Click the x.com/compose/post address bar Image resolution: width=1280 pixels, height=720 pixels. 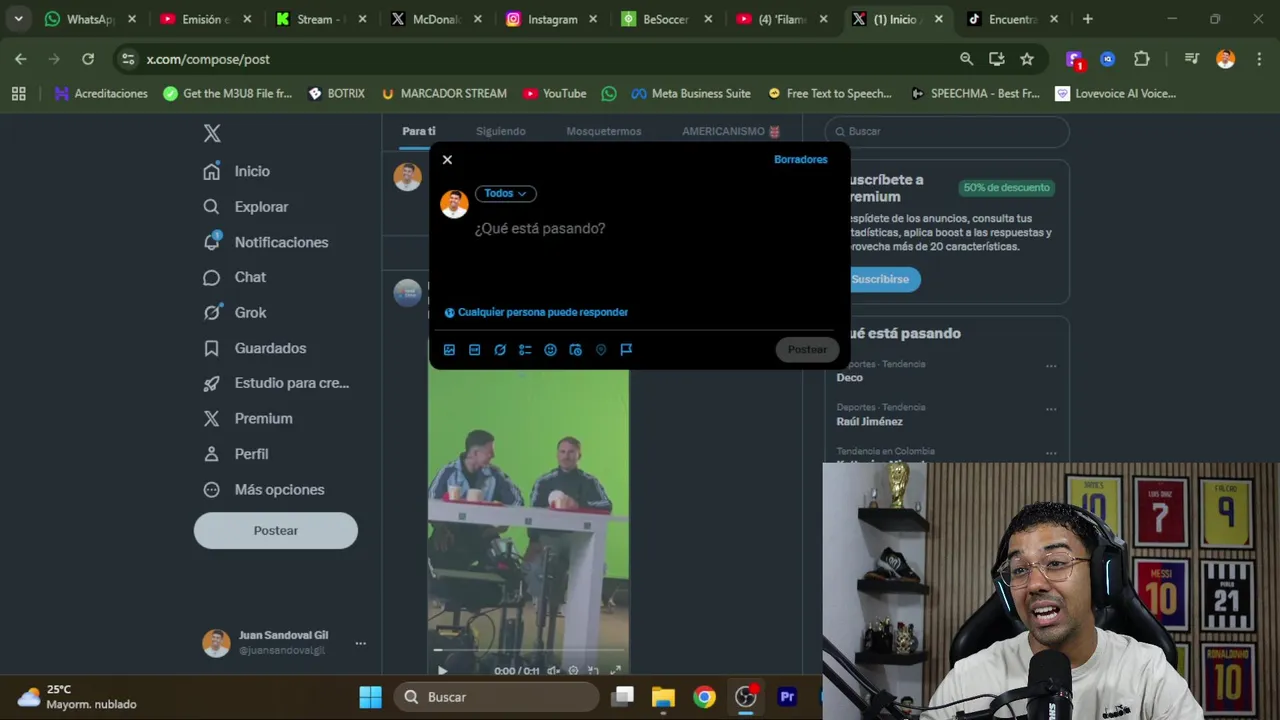(540, 59)
